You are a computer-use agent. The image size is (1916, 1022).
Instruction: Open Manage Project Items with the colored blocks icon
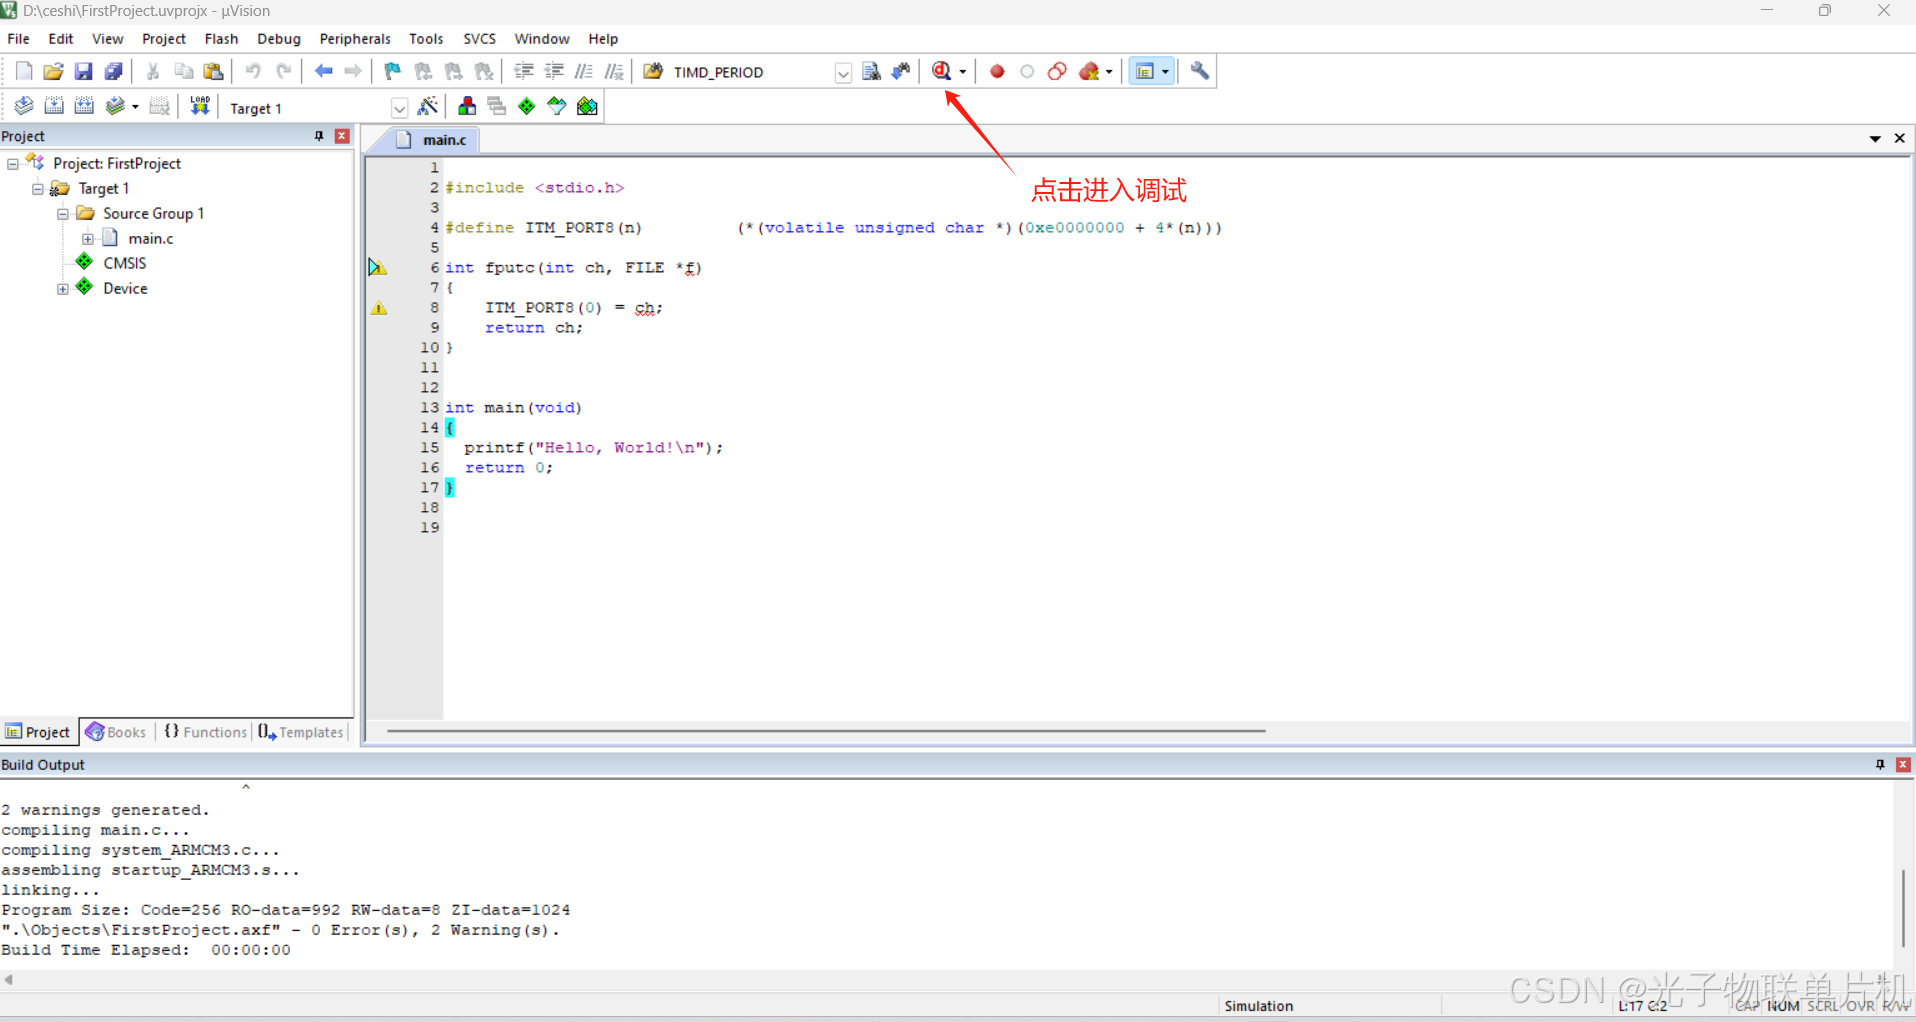pyautogui.click(x=467, y=106)
